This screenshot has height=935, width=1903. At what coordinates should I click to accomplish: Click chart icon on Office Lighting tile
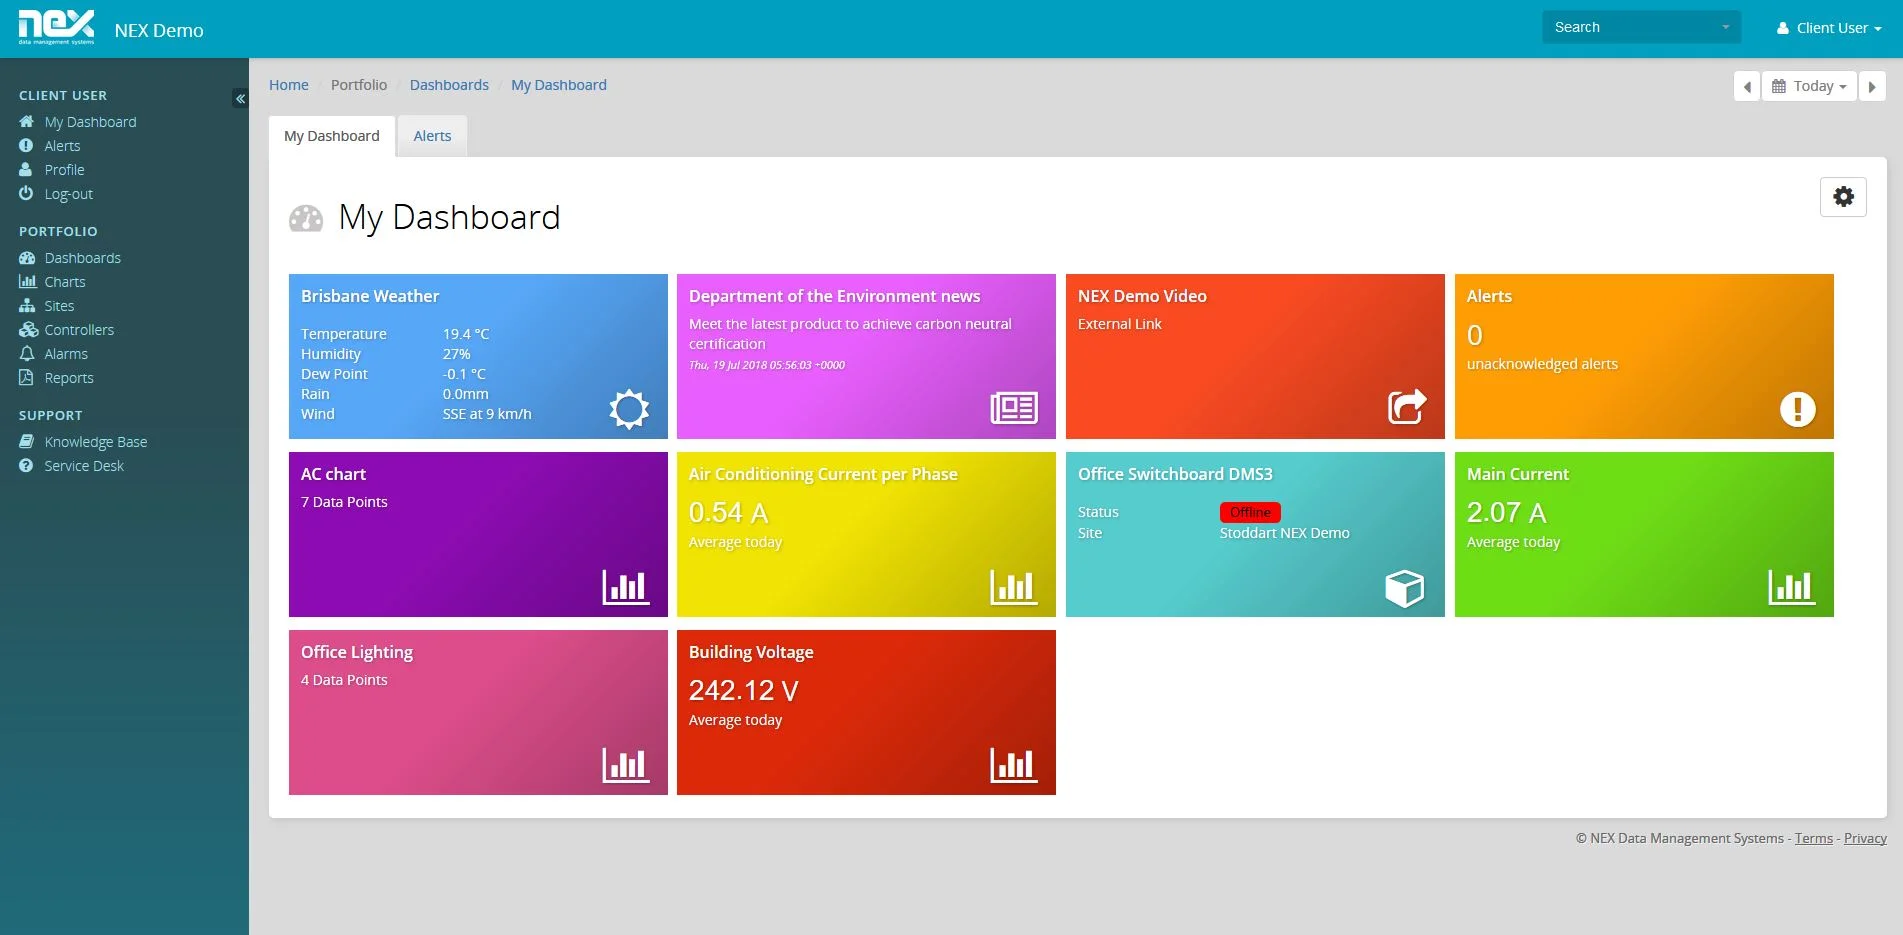(x=626, y=765)
